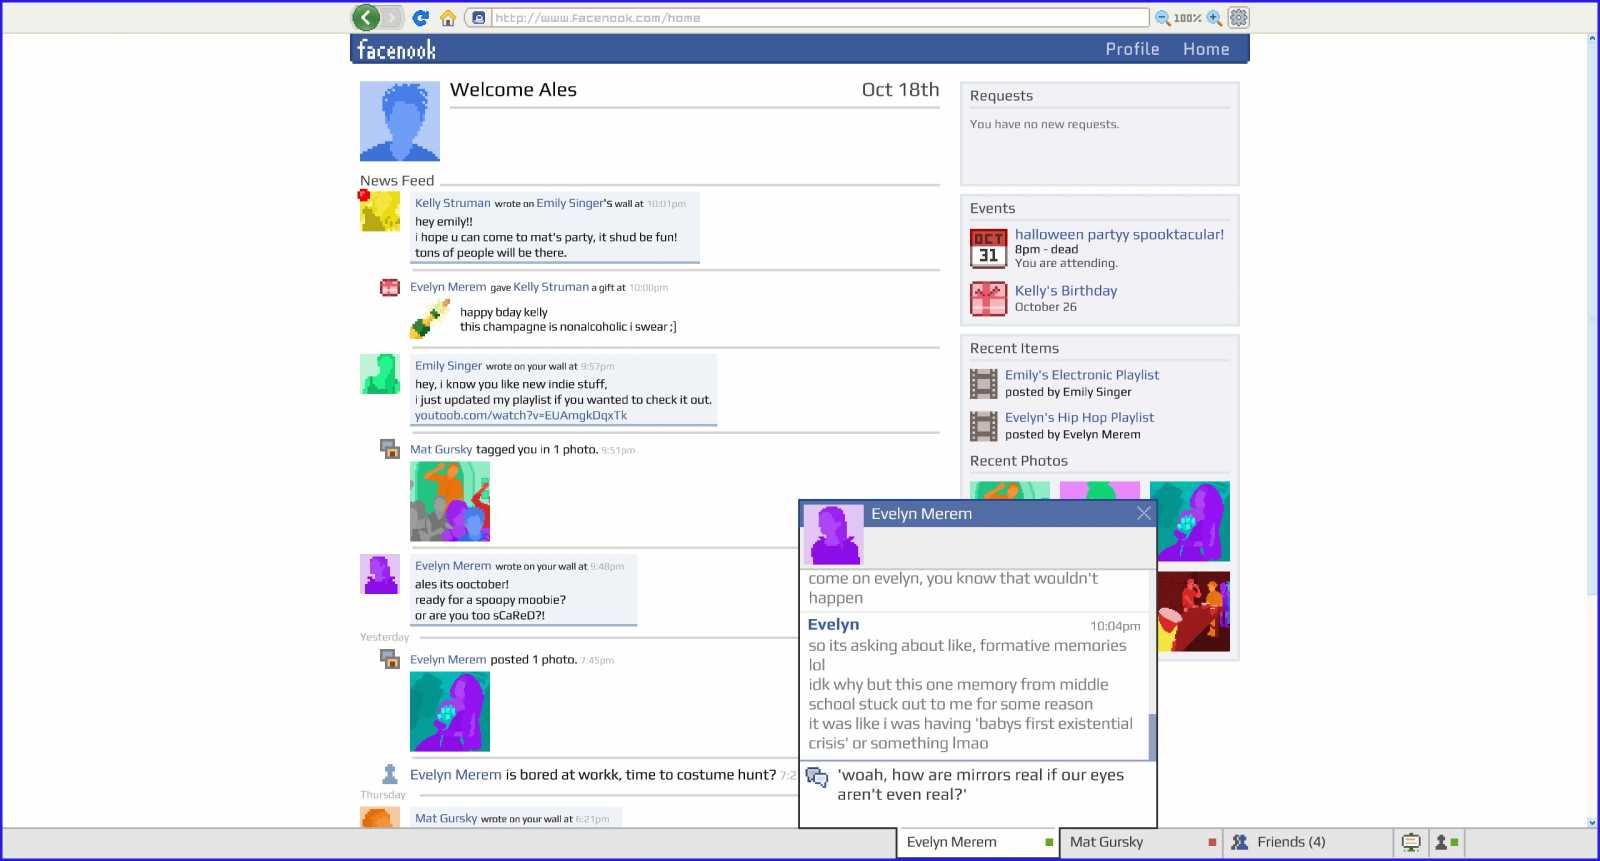Click the Oct 31 calendar icon
The image size is (1600, 861).
[988, 249]
